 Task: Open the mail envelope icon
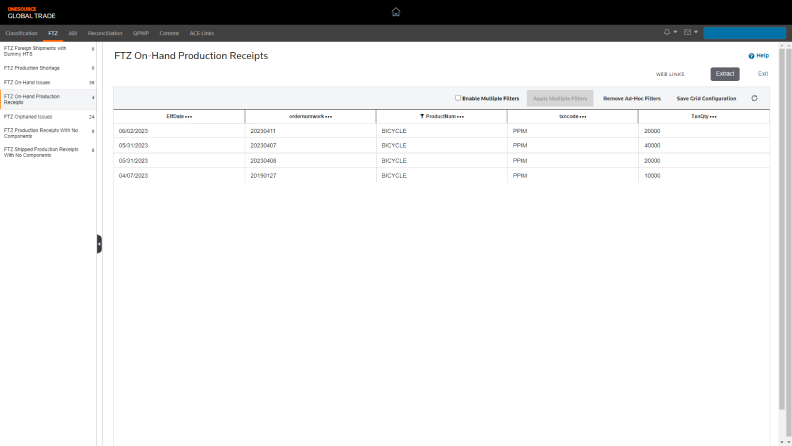coord(688,33)
